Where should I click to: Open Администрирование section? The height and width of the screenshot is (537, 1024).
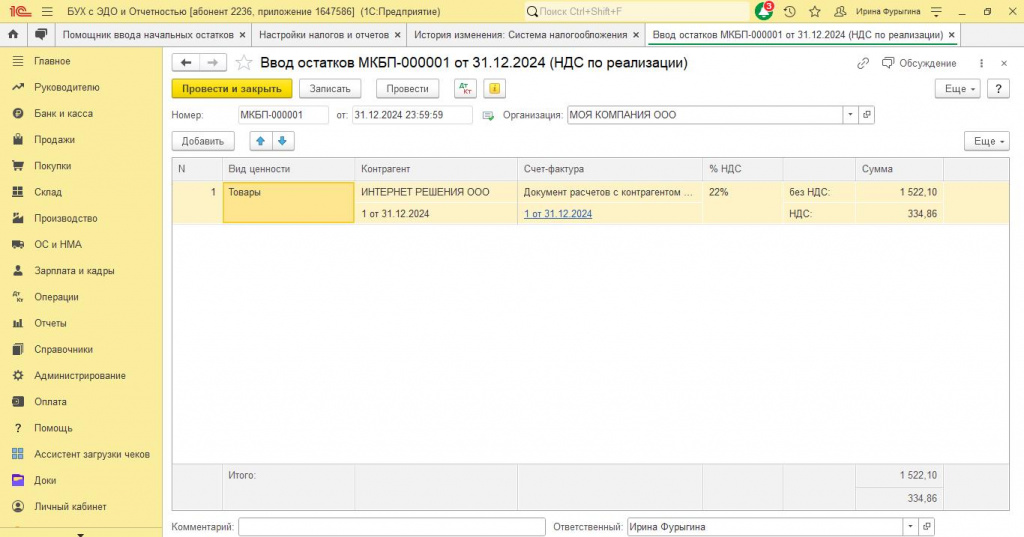80,376
